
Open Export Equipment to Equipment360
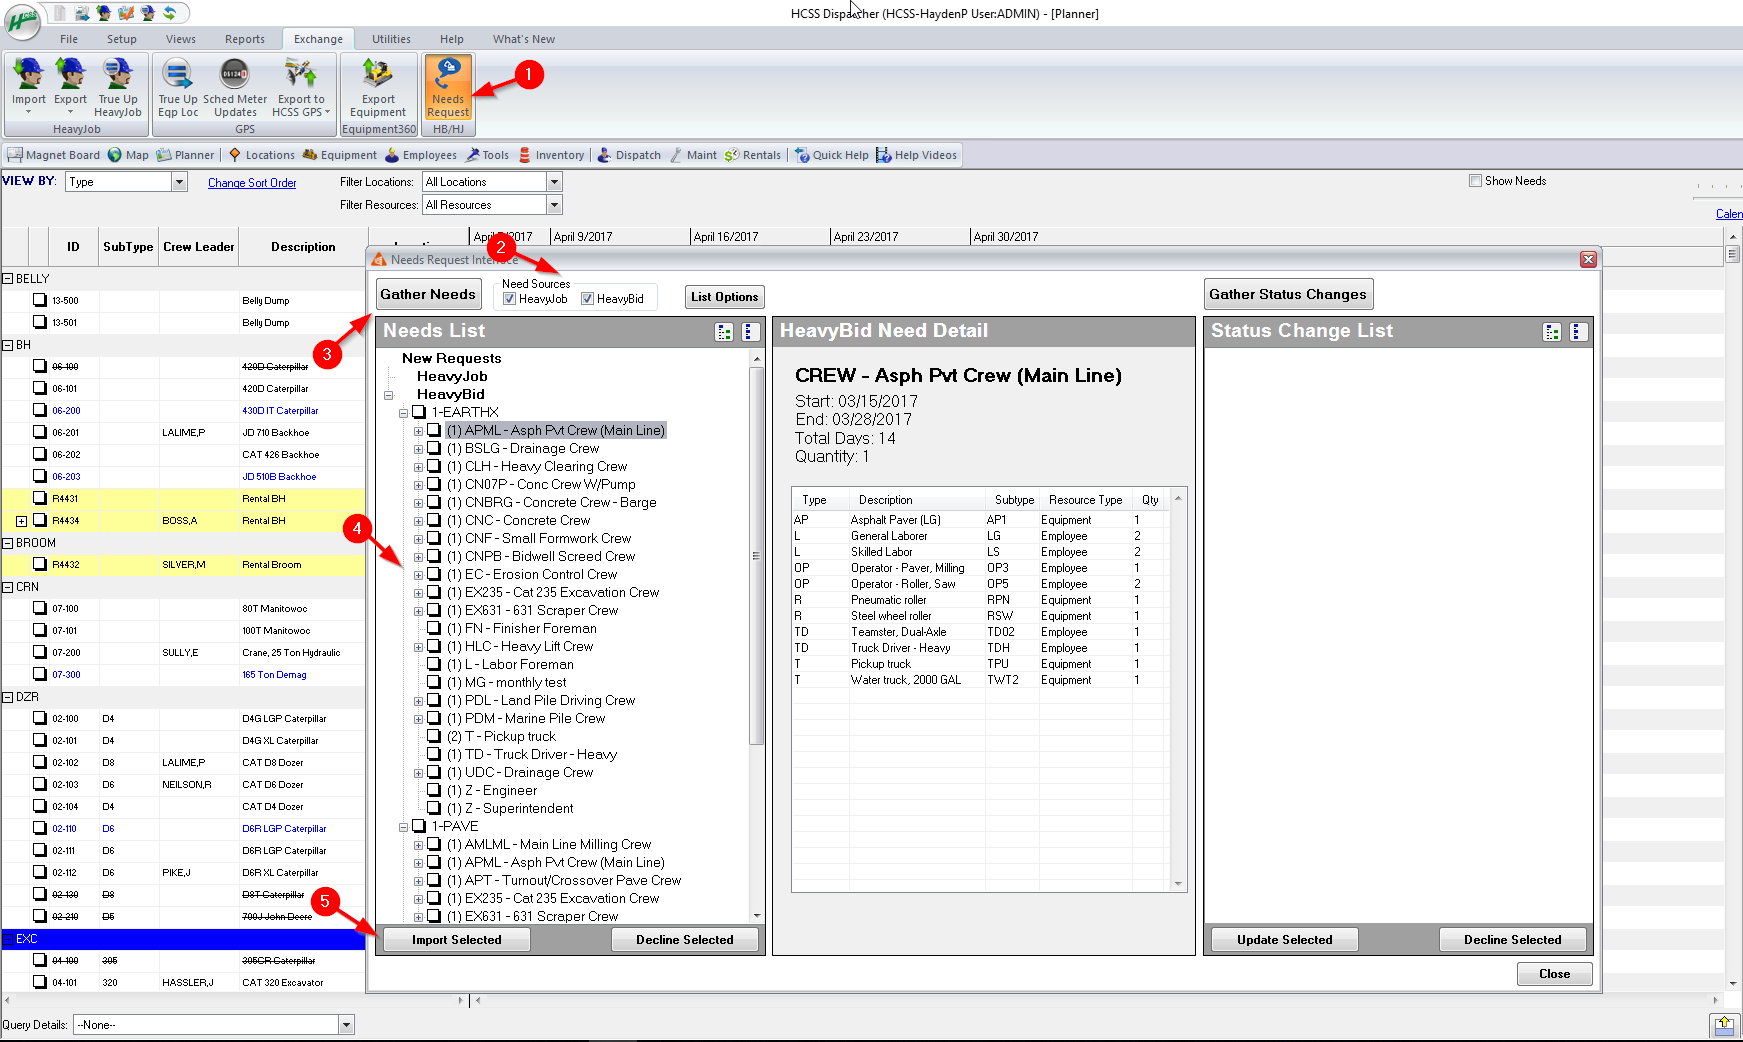(x=378, y=88)
